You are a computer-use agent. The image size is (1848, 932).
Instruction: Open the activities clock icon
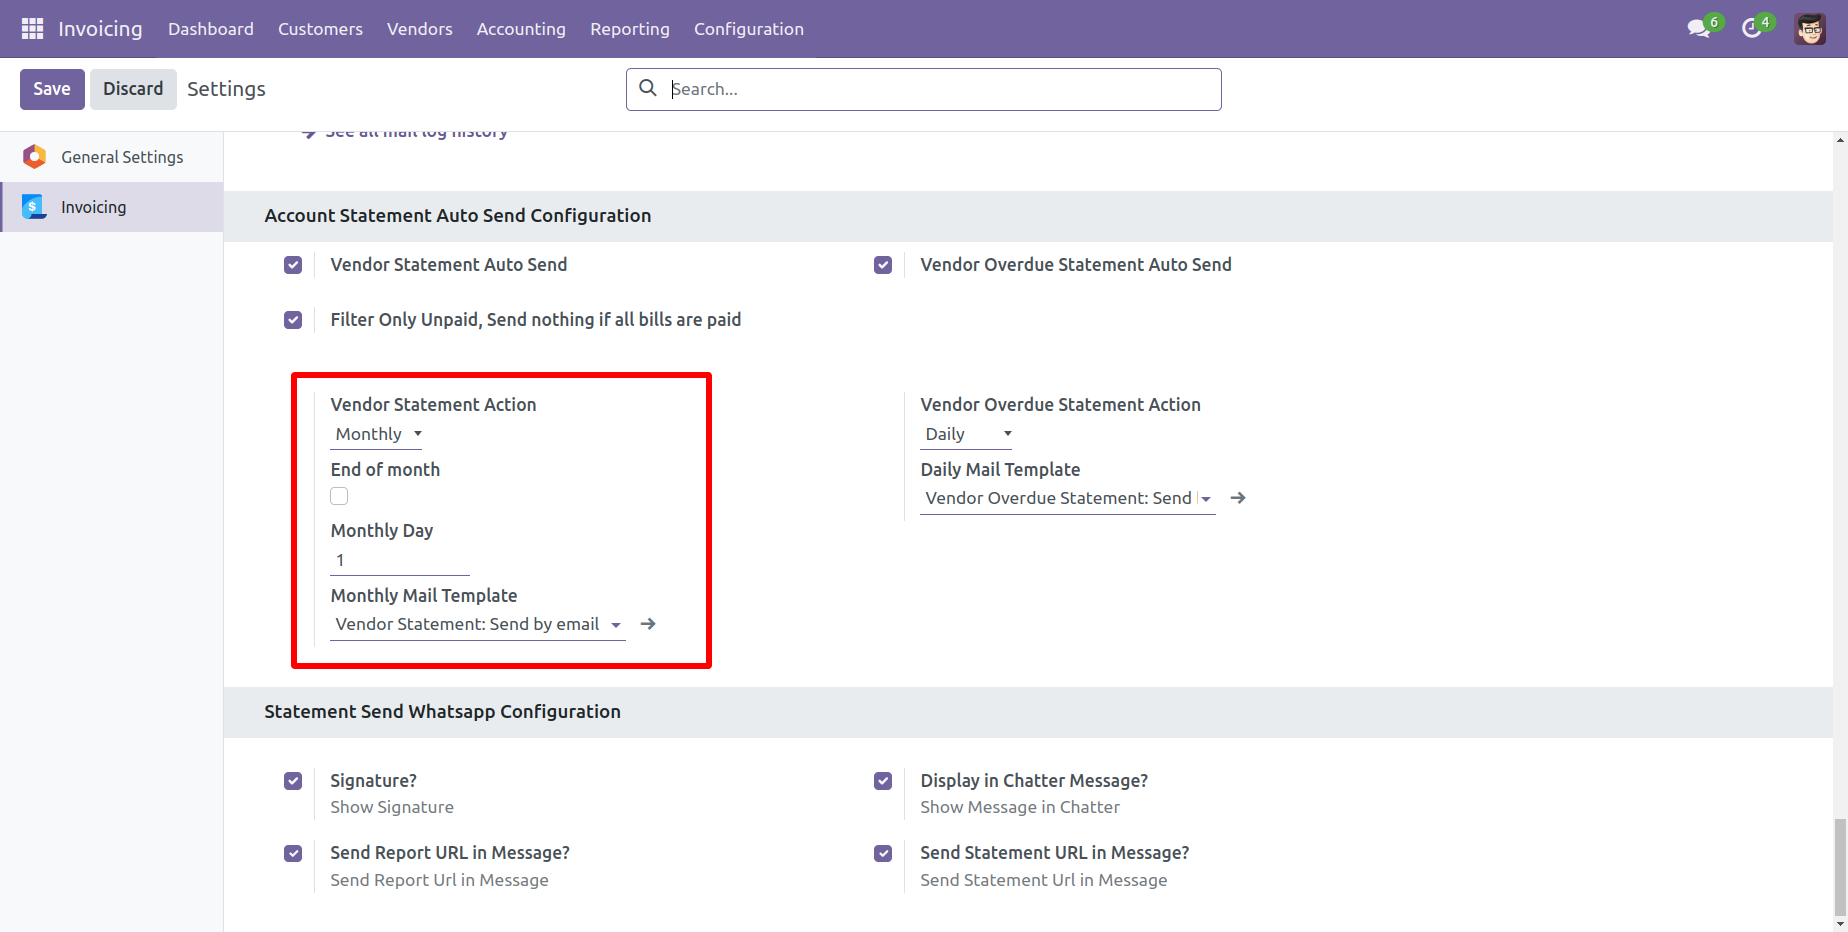(1751, 29)
